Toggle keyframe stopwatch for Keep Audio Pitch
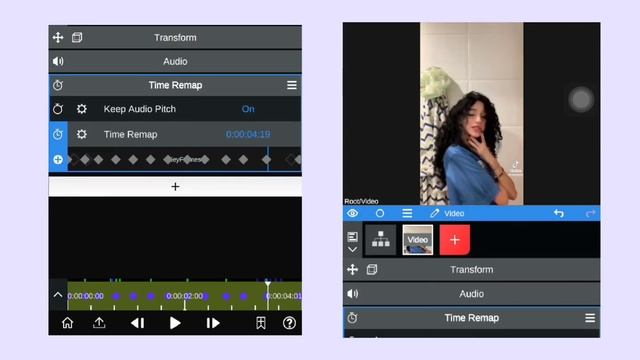640x360 pixels. pos(58,109)
